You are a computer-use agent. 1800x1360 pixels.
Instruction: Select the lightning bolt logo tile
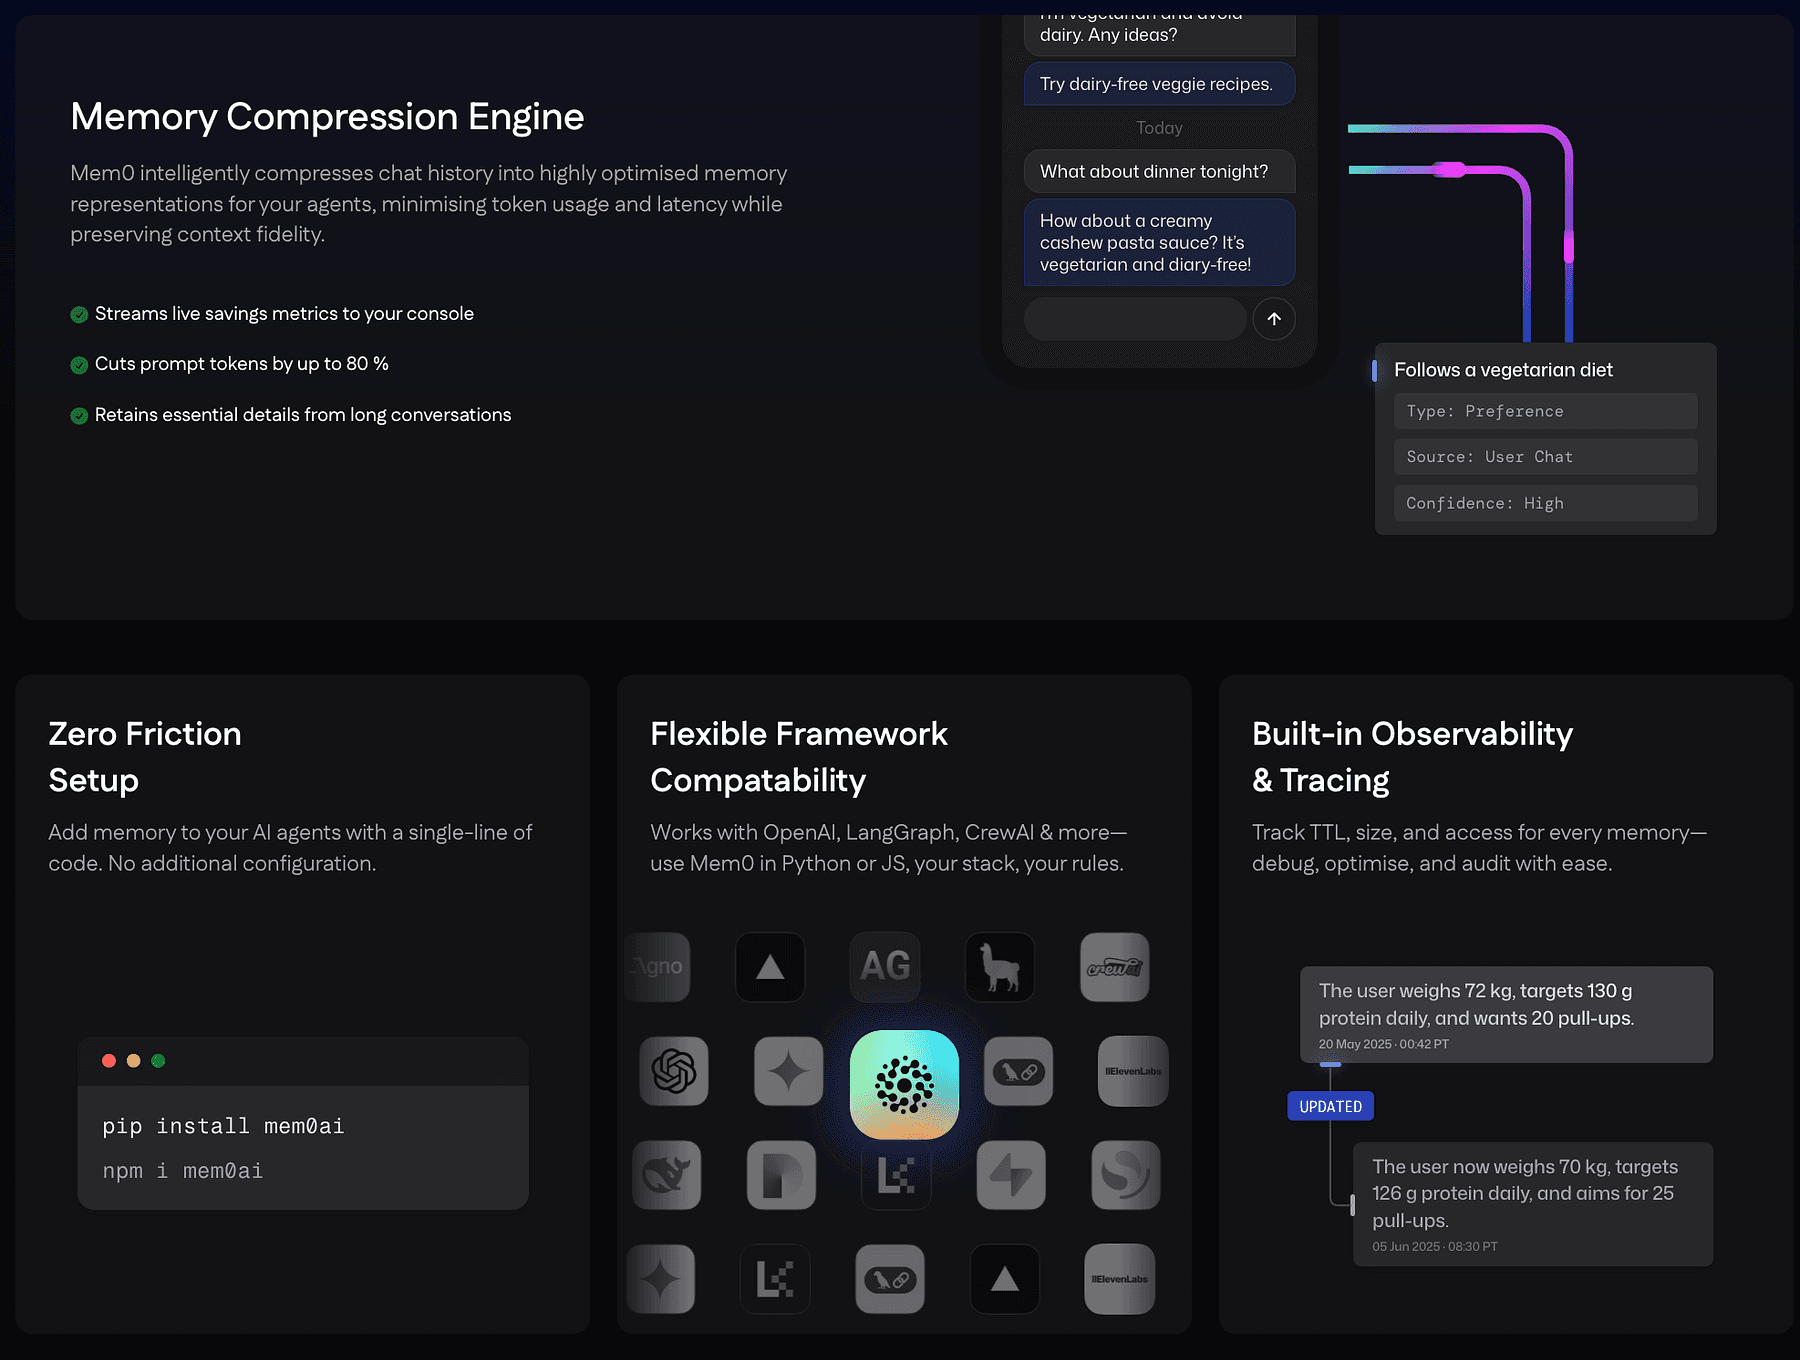click(1011, 1175)
